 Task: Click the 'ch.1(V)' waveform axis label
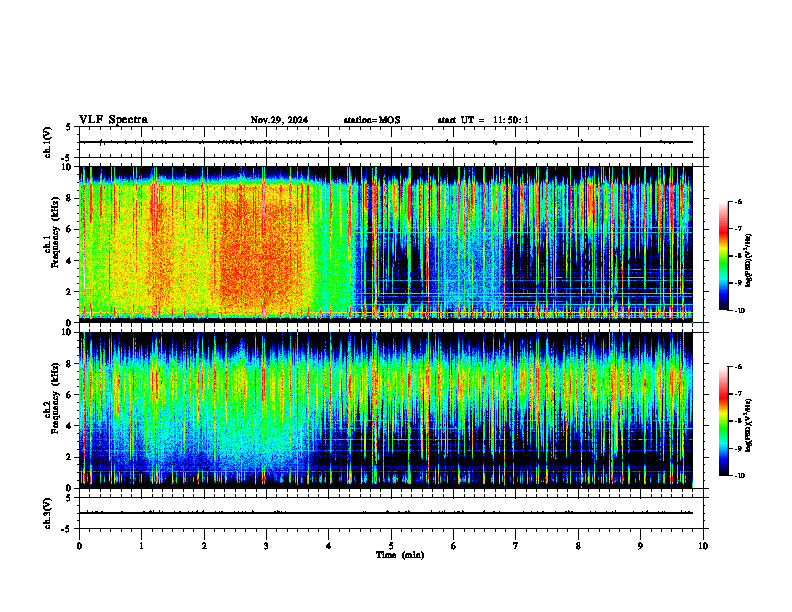click(48, 142)
